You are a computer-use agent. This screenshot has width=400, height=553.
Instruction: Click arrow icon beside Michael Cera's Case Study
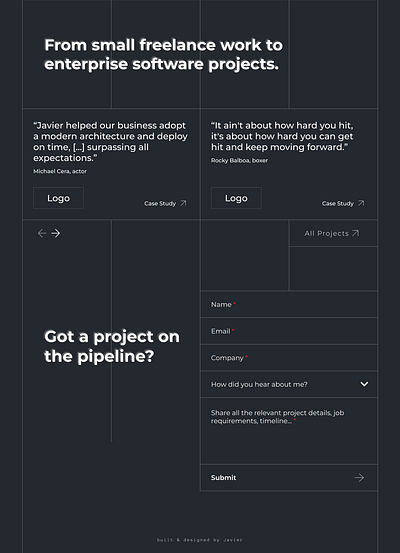183,203
